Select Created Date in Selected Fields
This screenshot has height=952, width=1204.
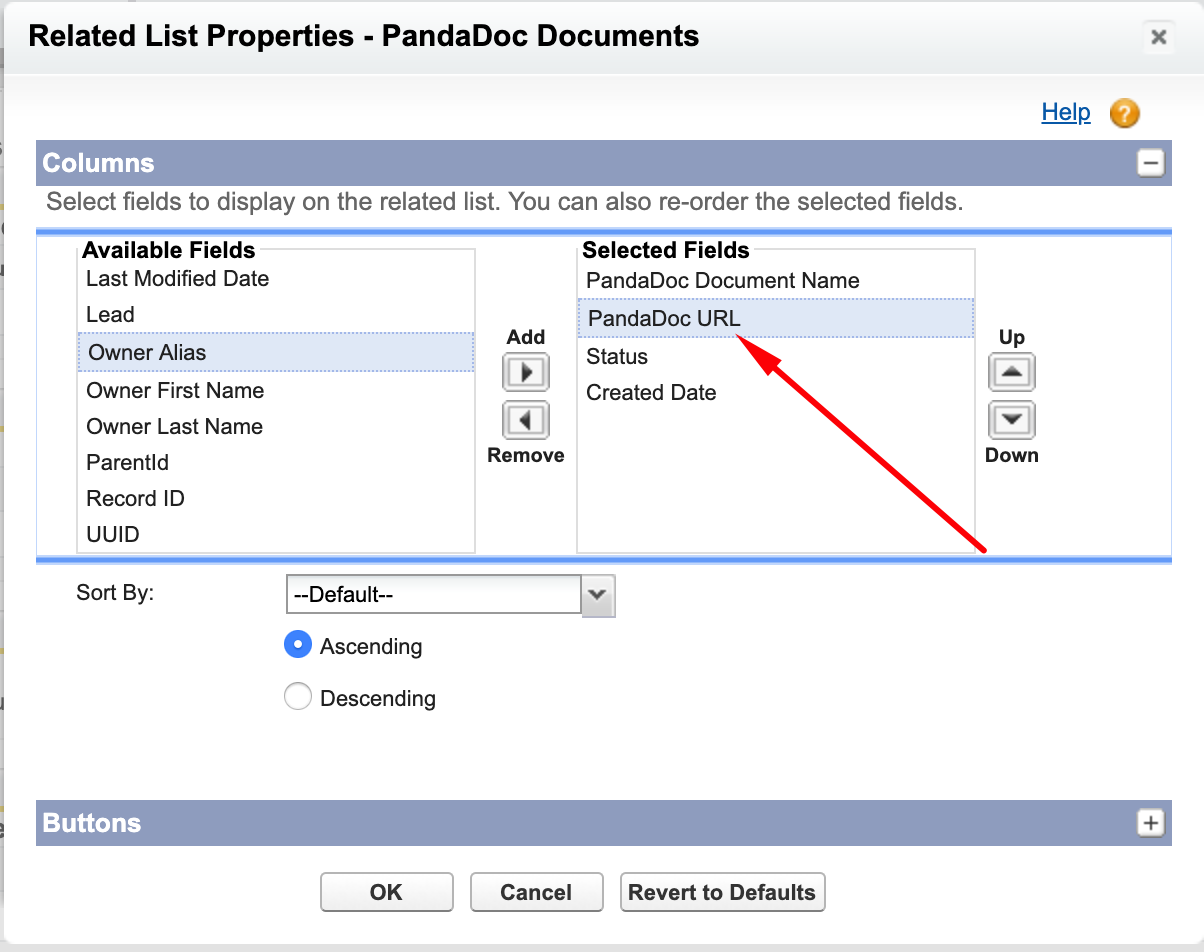pos(776,393)
